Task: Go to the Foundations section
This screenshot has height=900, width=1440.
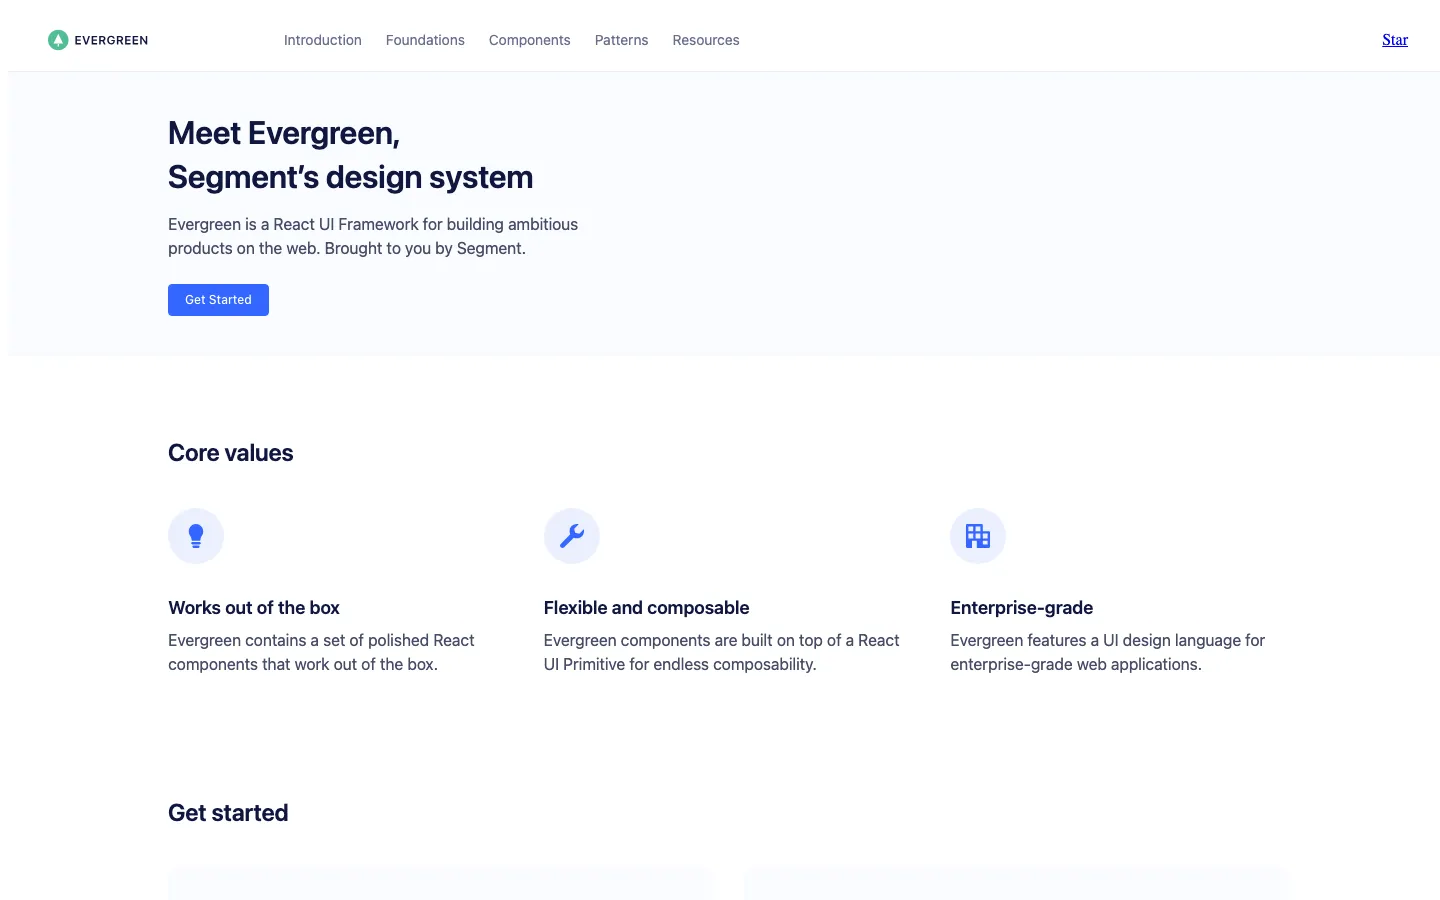Action: pos(425,40)
